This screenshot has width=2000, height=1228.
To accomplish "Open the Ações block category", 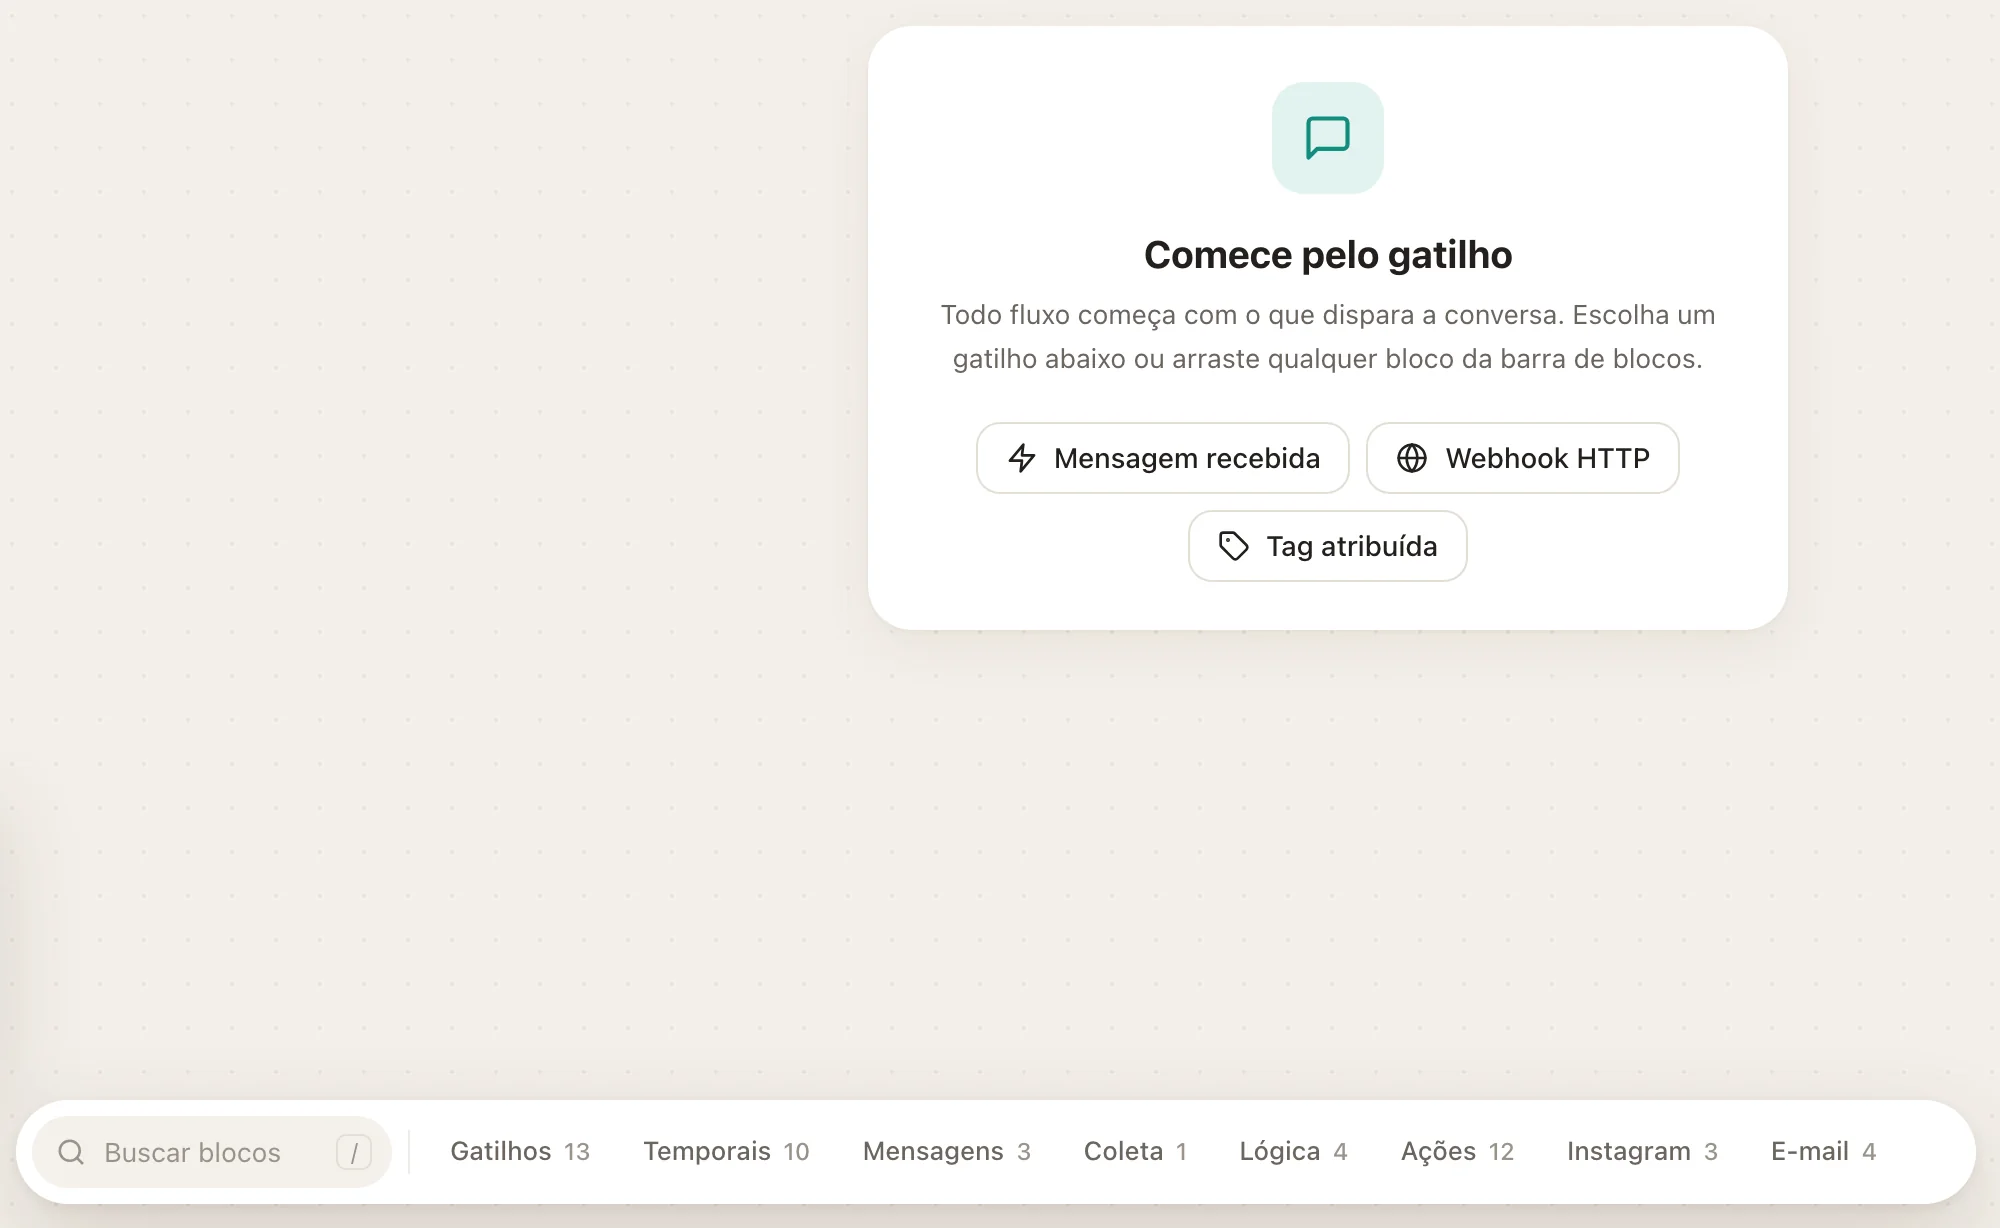I will point(1457,1152).
